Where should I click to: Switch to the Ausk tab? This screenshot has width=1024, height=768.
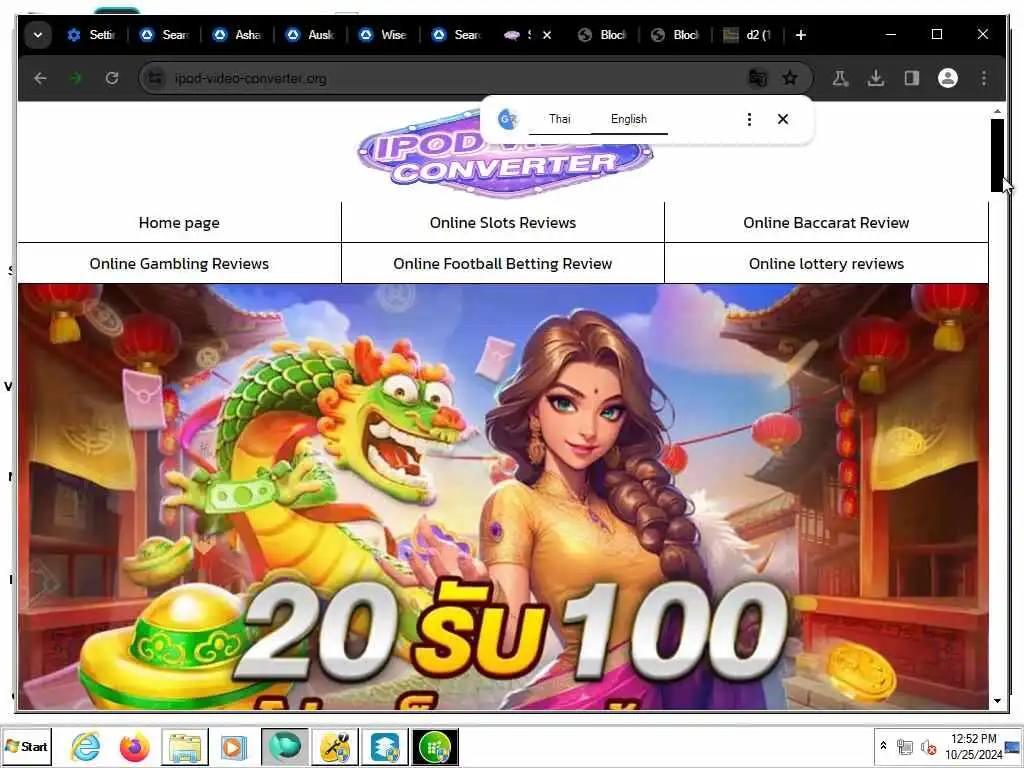312,35
